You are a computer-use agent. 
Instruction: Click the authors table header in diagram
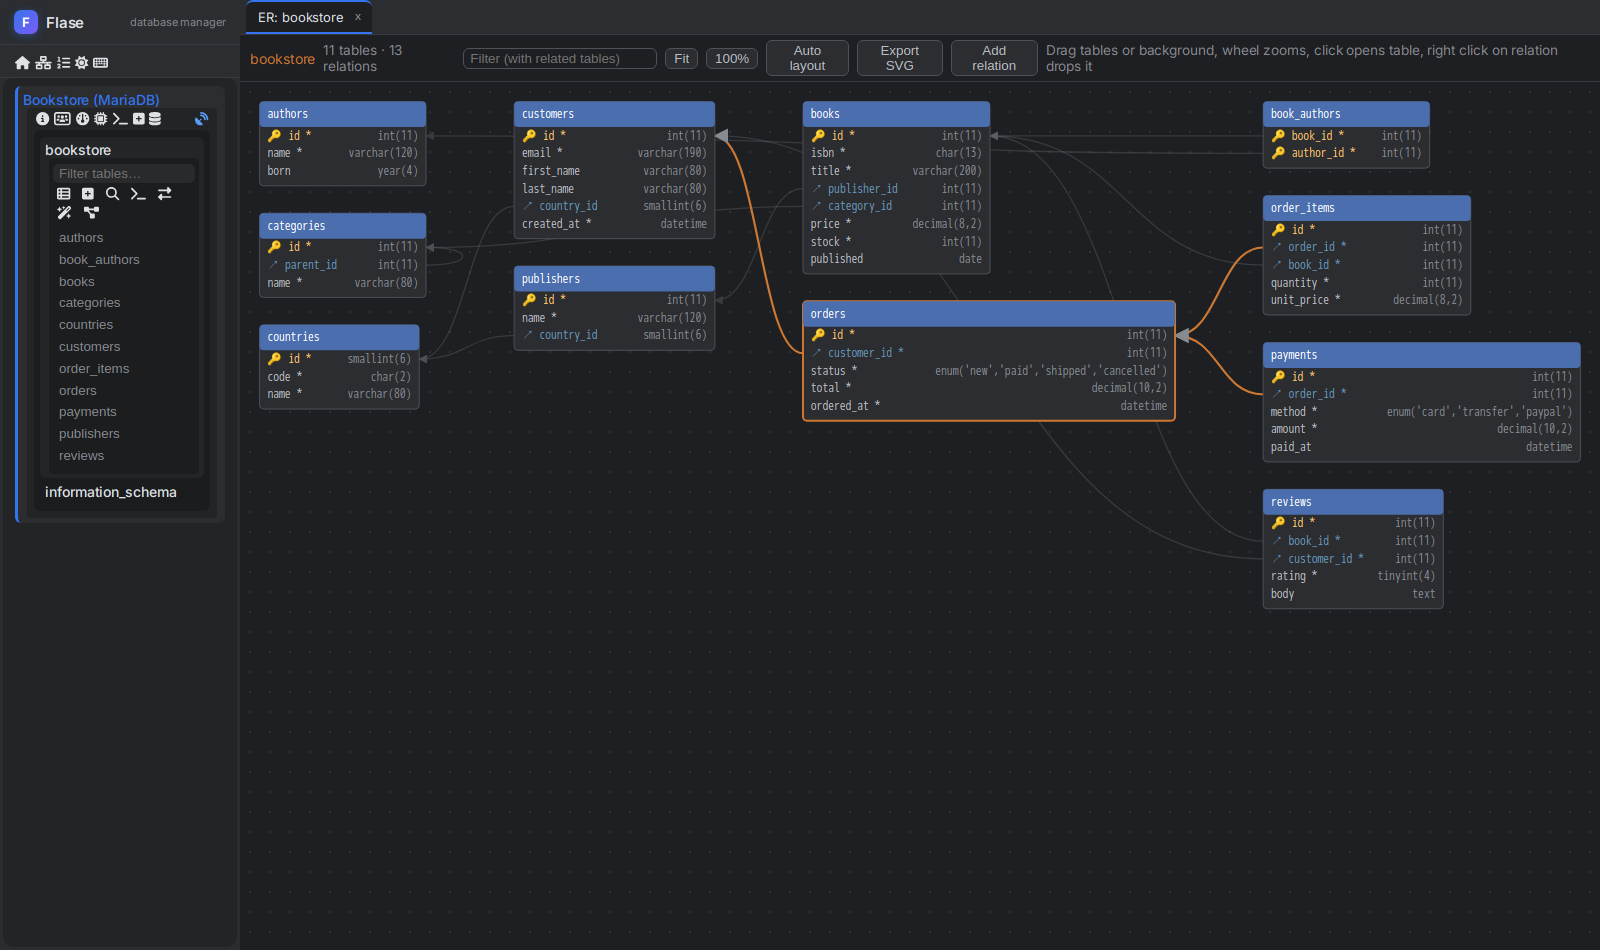[x=343, y=114]
